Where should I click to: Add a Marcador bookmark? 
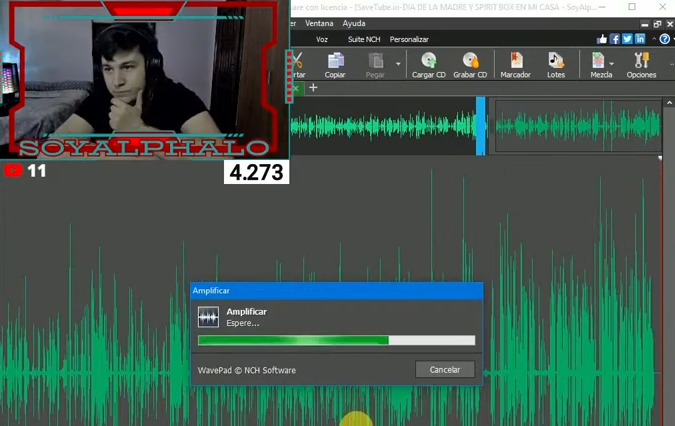[x=515, y=65]
